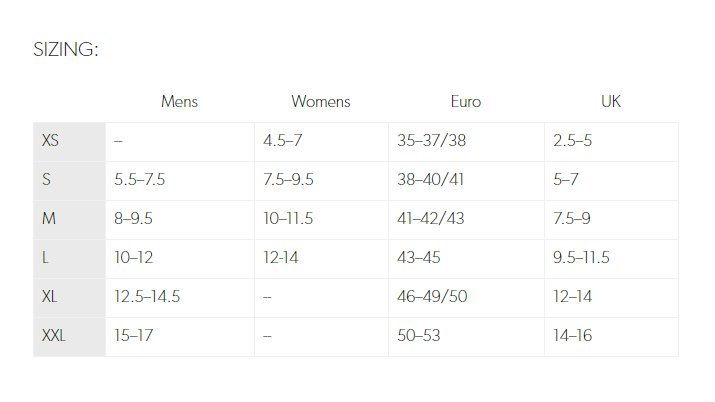
Task: Select Euro size 41–42/43 cell
Action: coord(431,219)
